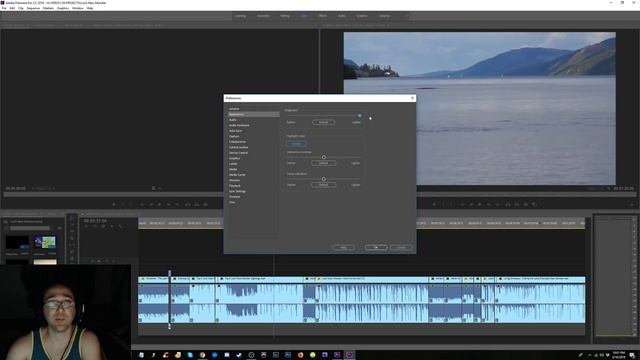Open the Audio Hardware preferences category
This screenshot has height=360, width=640.
239,125
